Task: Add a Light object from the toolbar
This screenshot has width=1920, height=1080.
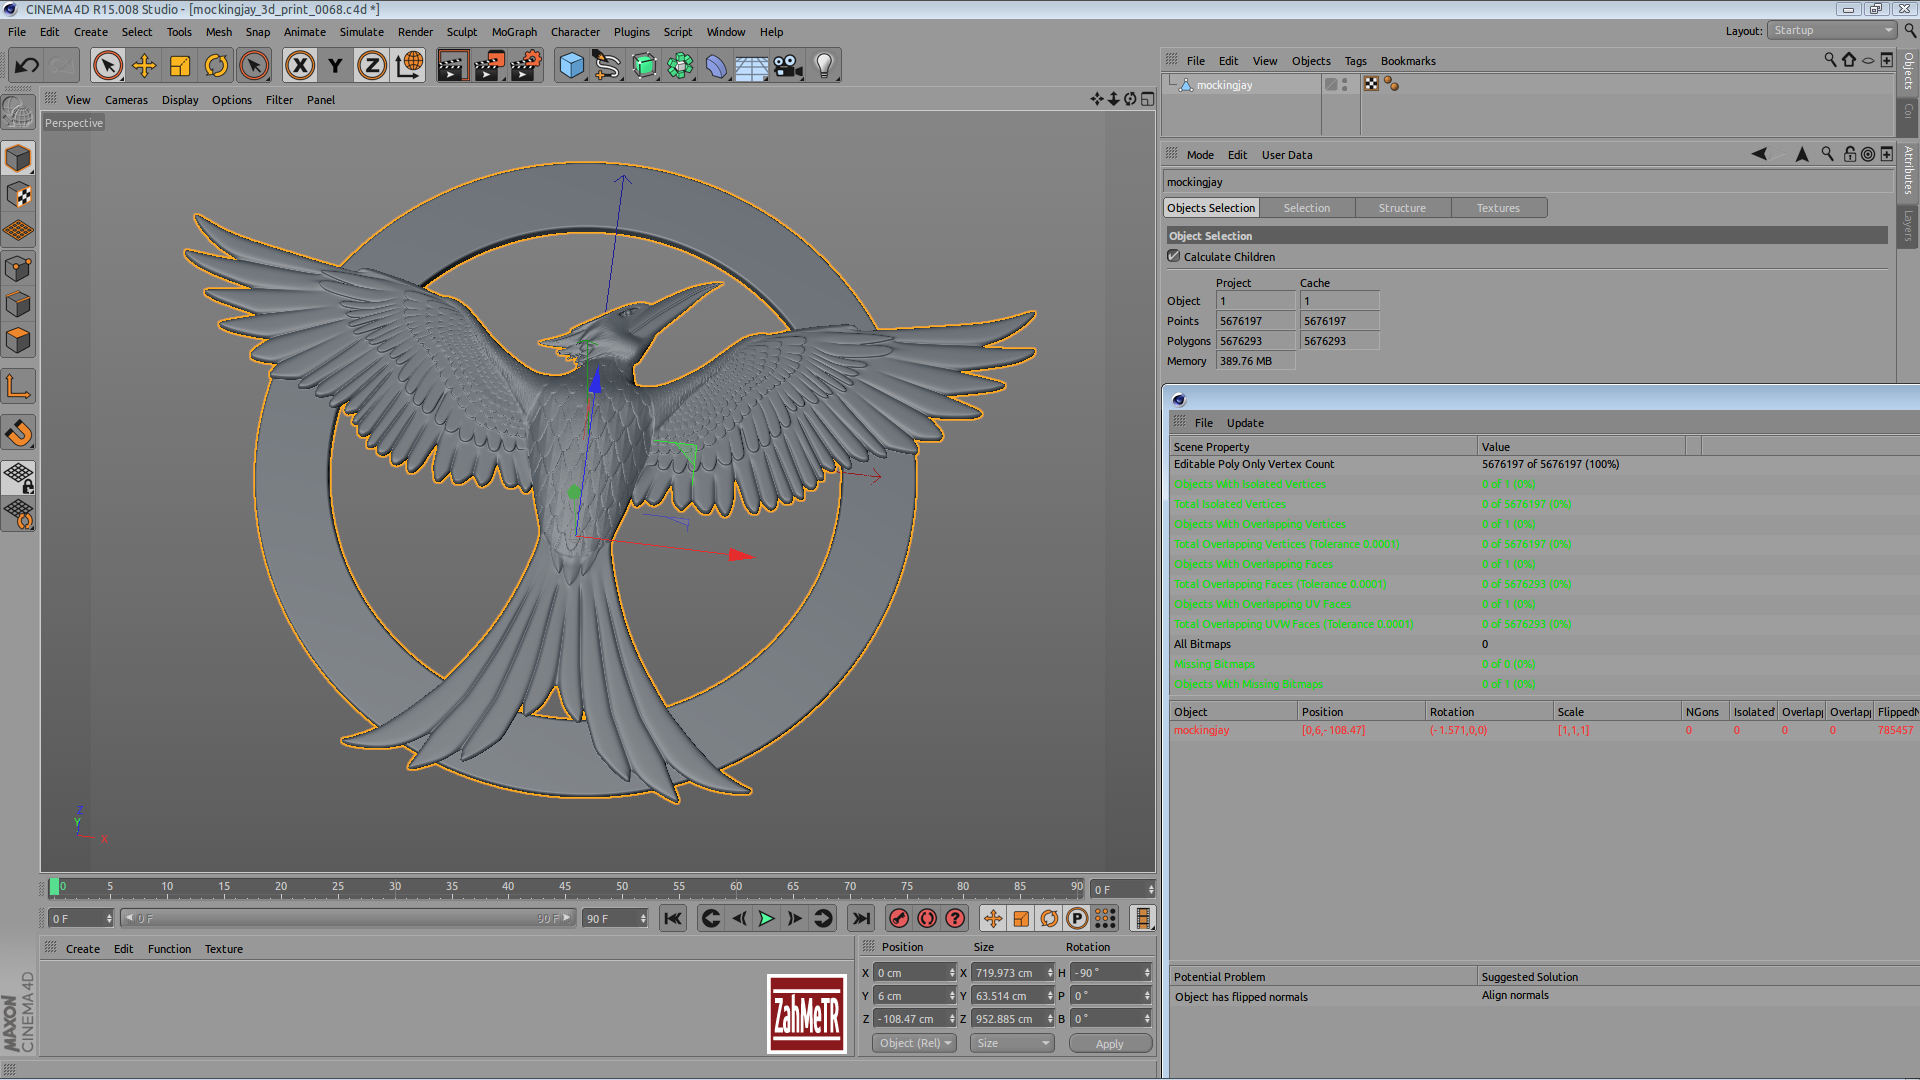Action: click(x=823, y=65)
